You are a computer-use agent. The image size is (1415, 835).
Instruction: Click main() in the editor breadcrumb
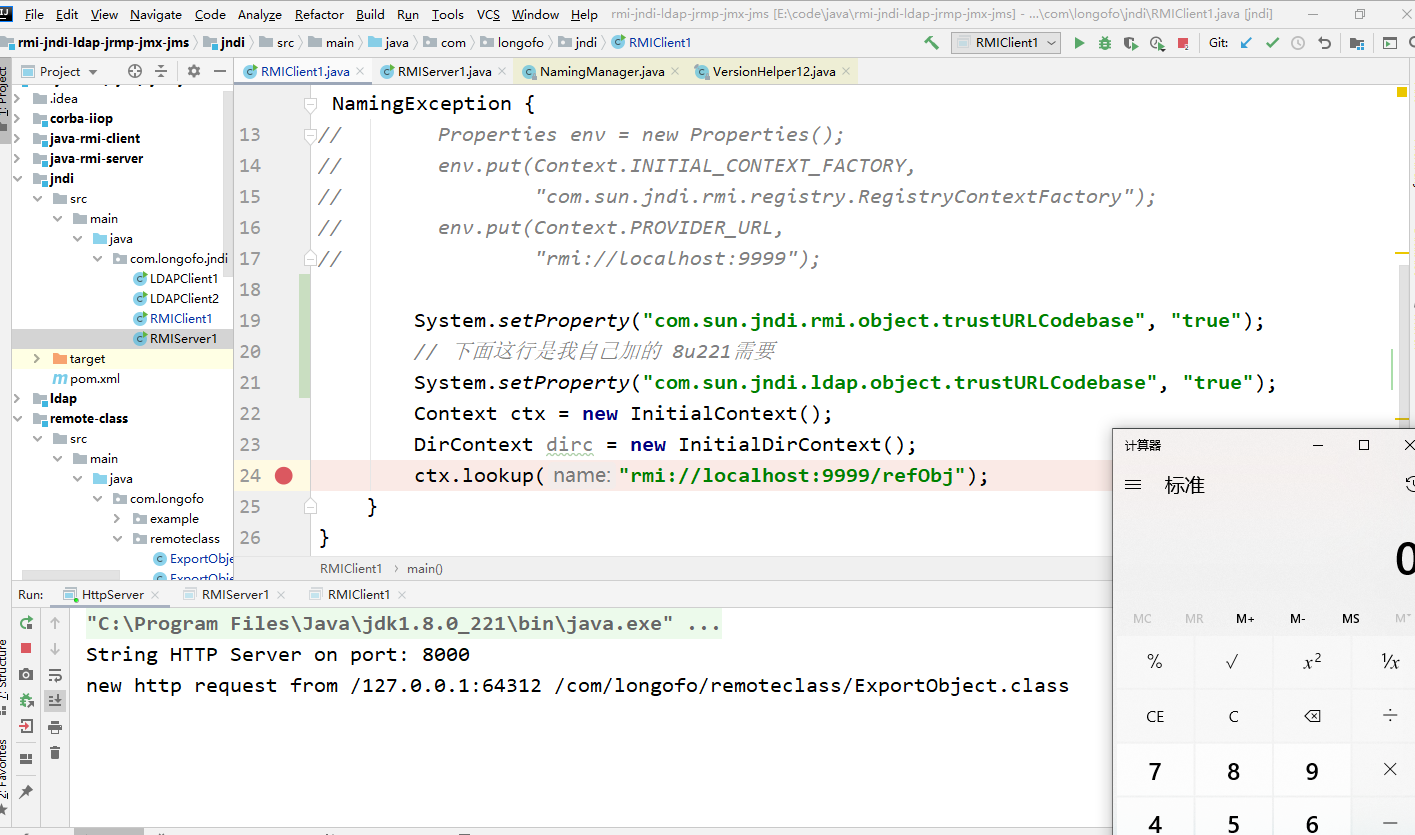click(x=424, y=568)
